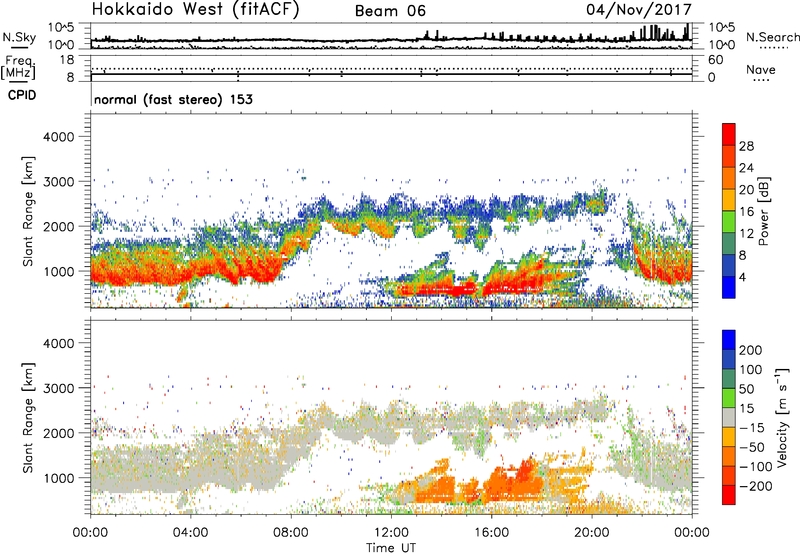Click the blue bottom segment of the power colorbar
Viewport: 800px width, 554px height.
[x=729, y=287]
